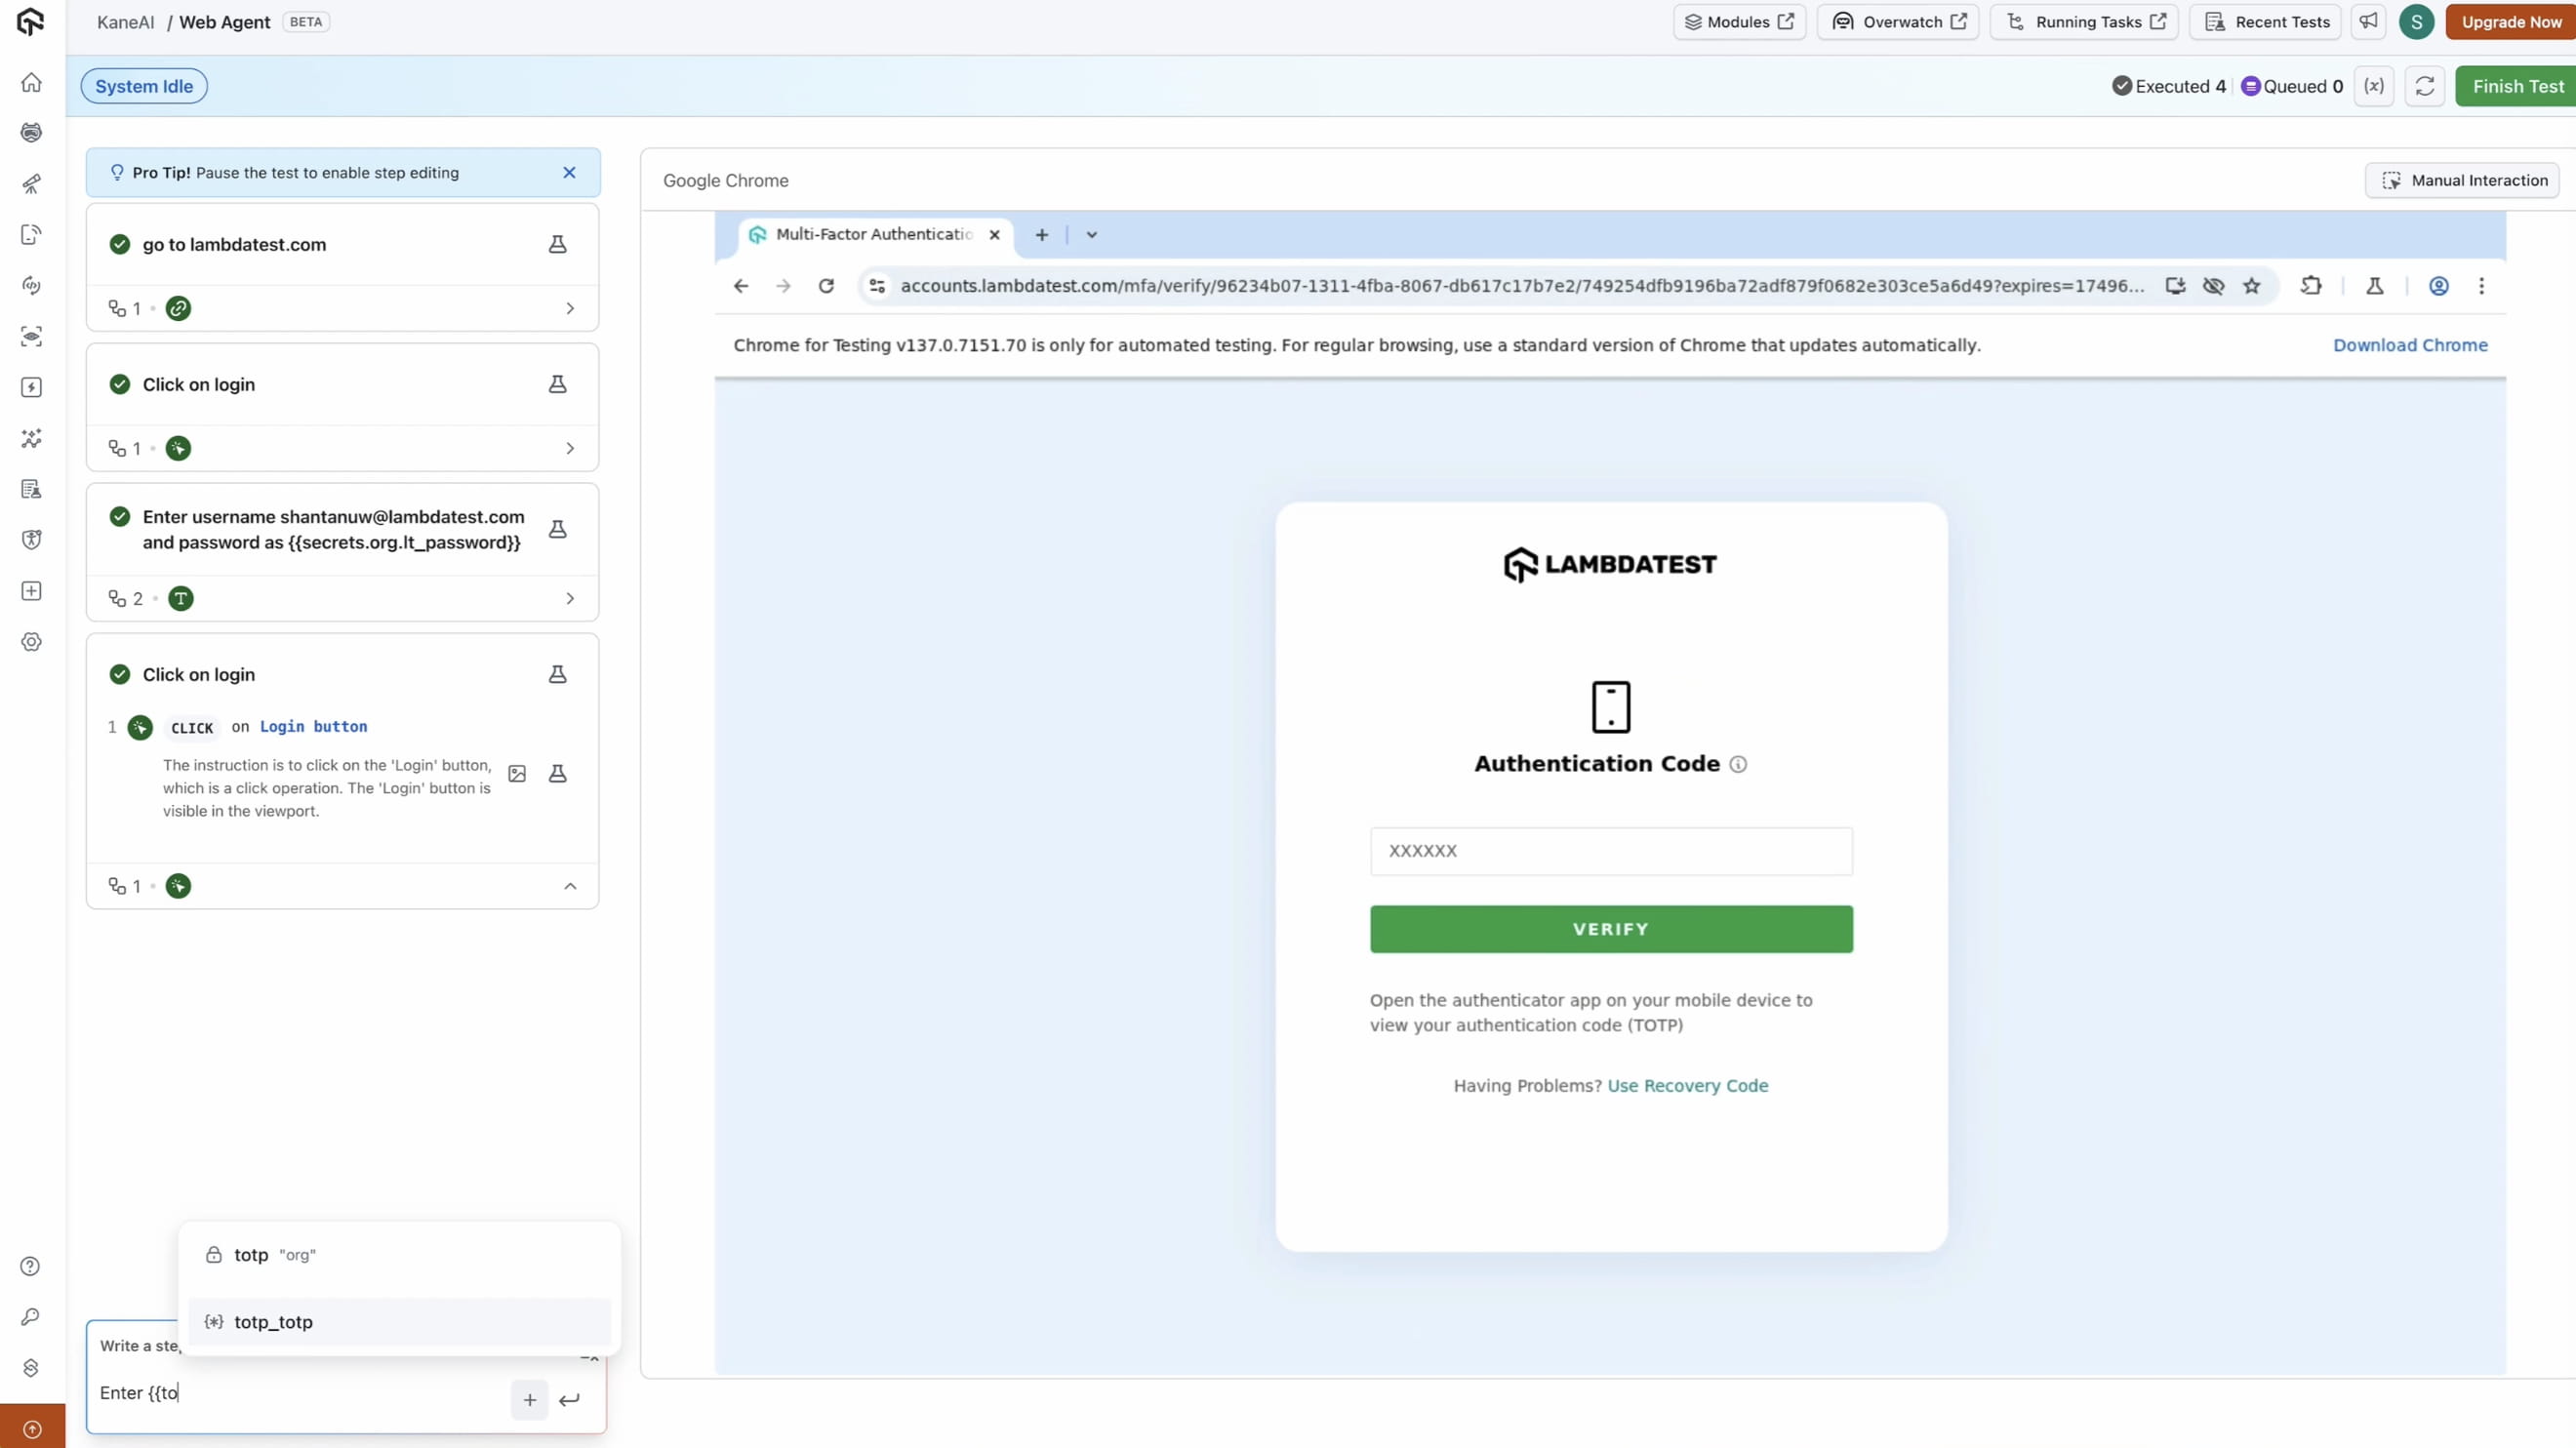2576x1448 pixels.
Task: Click the green VERIFY button
Action: point(1611,929)
